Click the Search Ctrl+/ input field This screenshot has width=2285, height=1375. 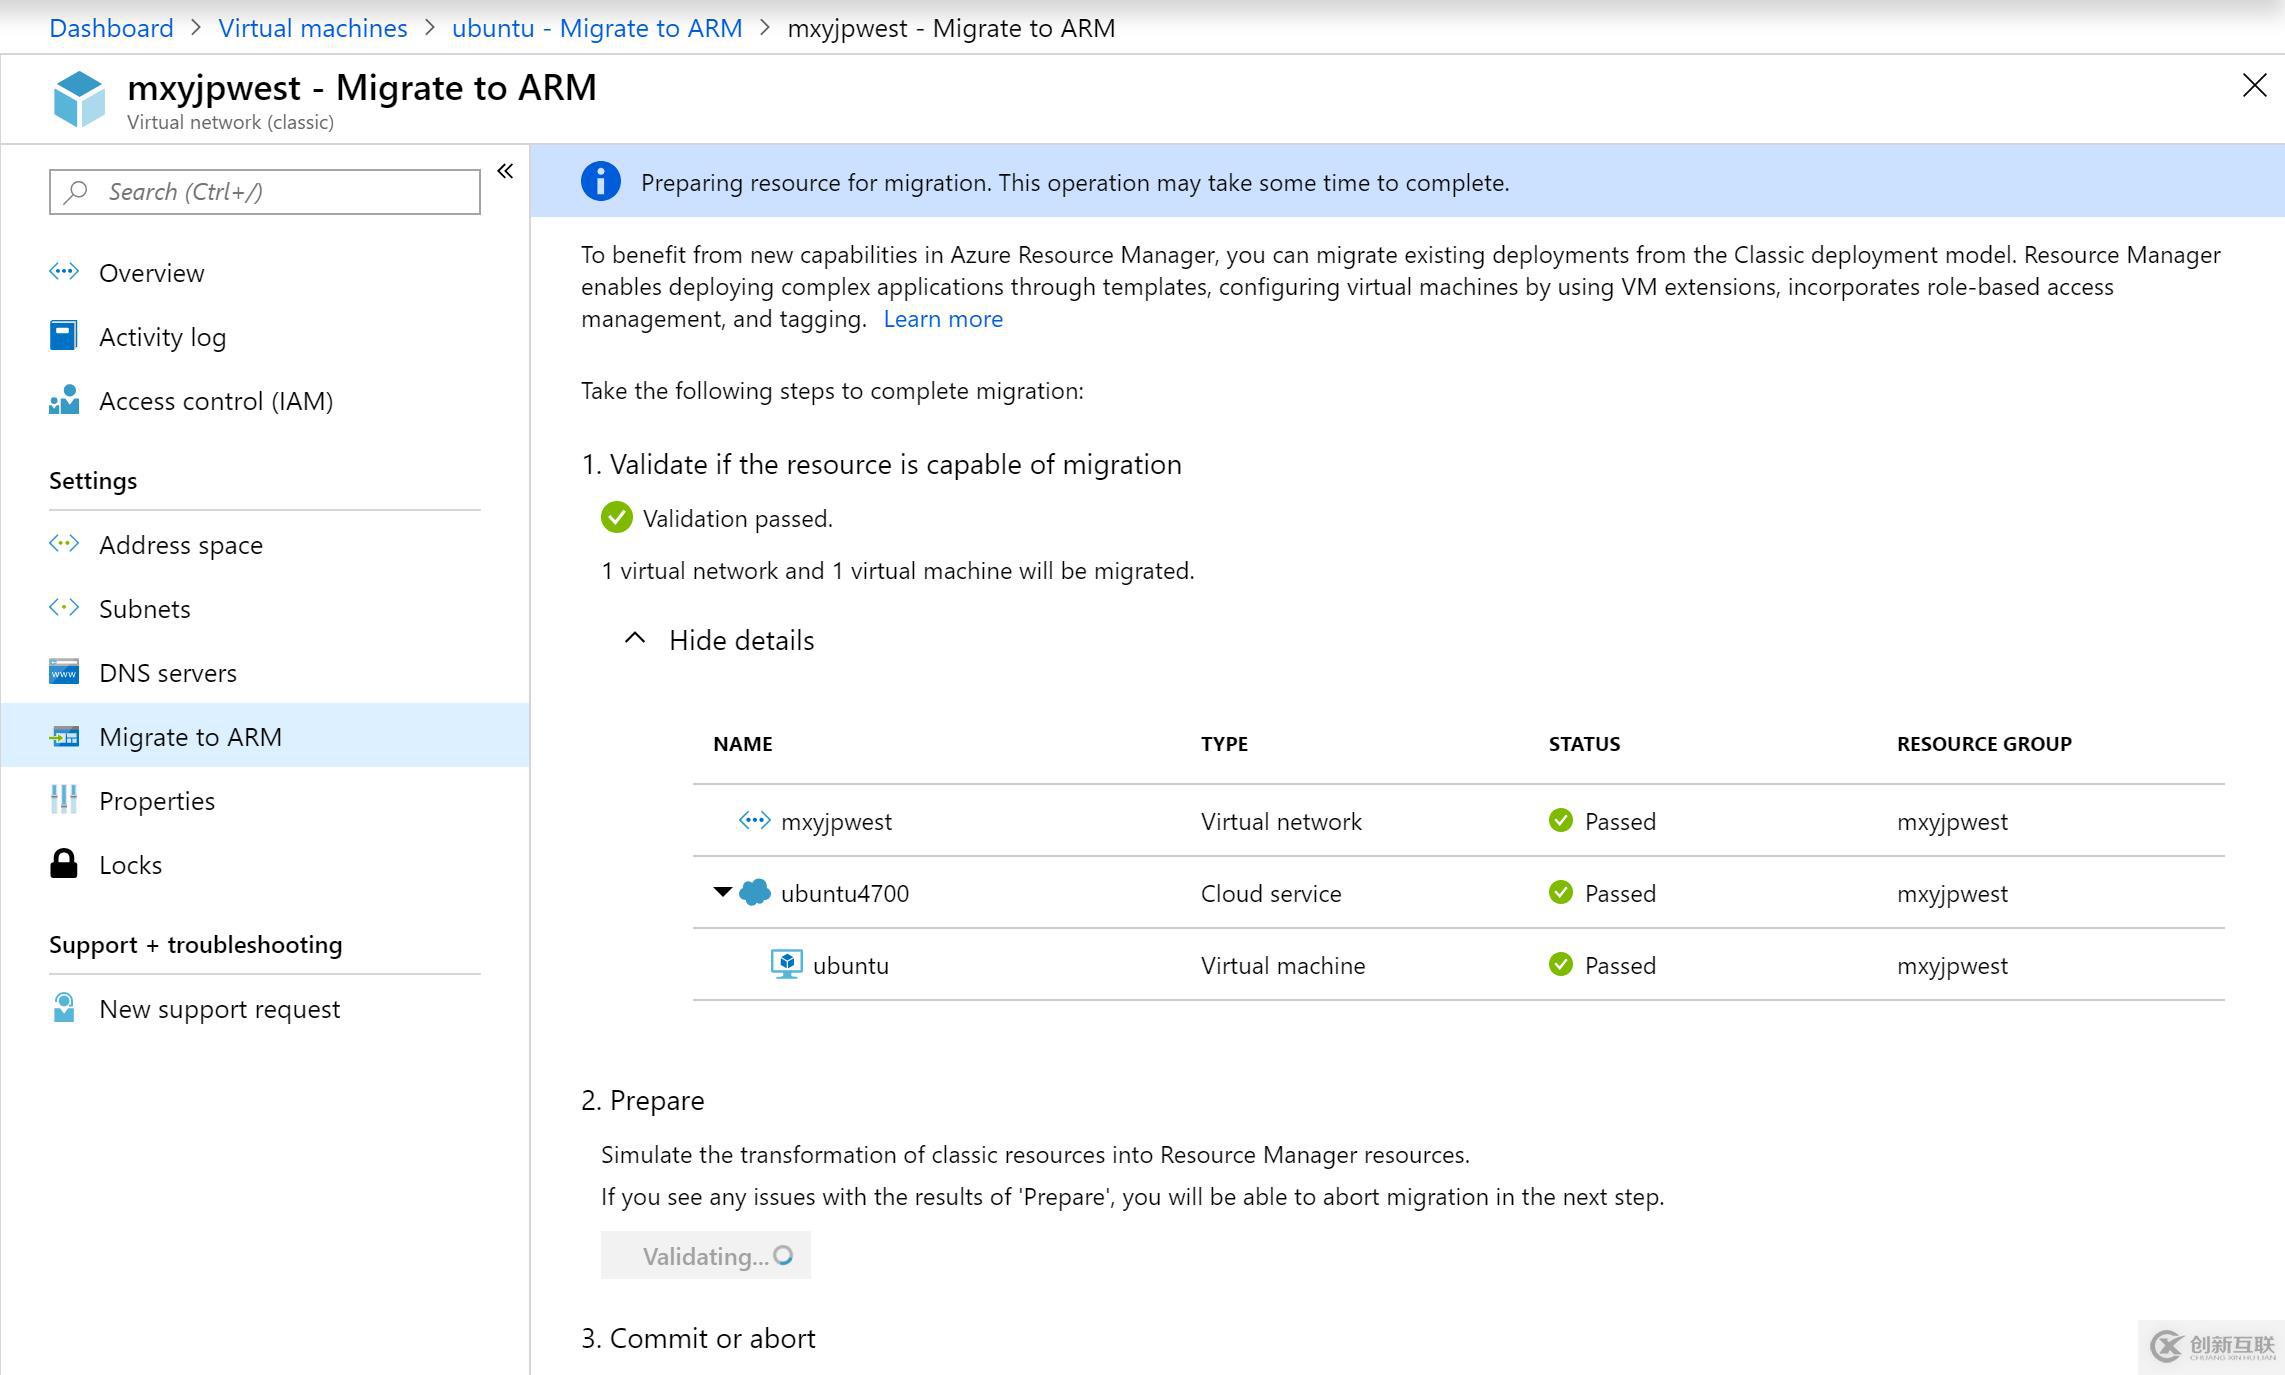tap(266, 193)
